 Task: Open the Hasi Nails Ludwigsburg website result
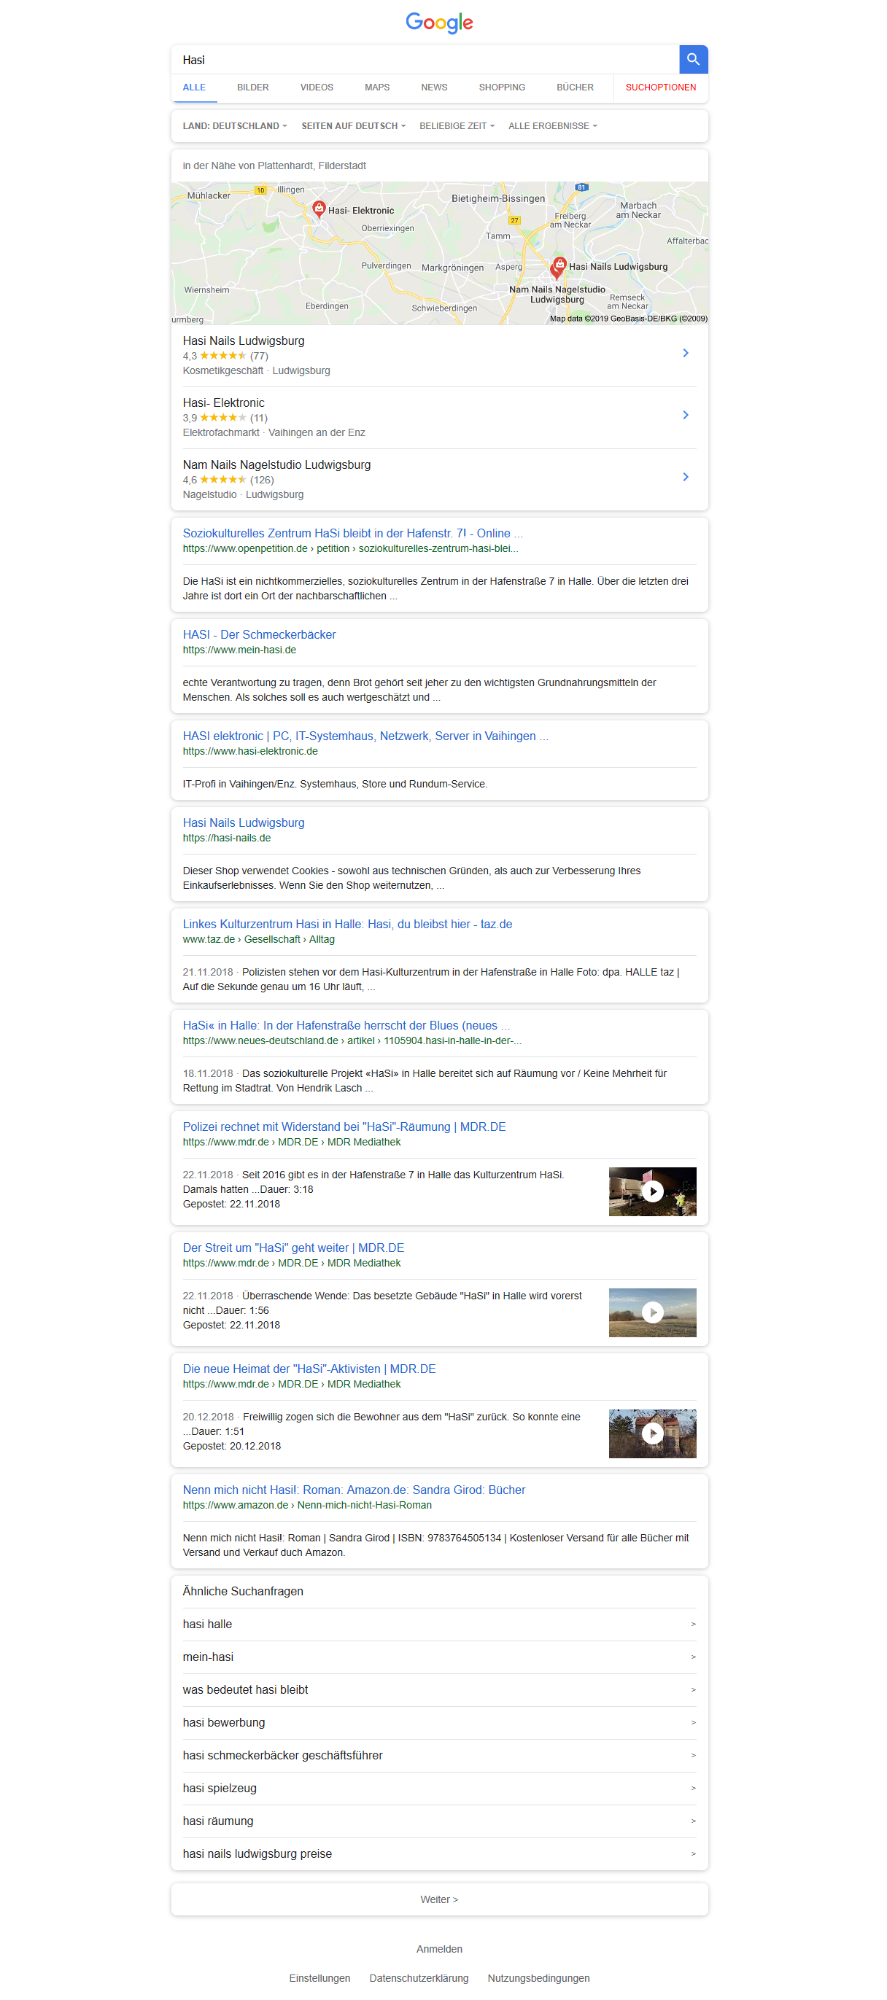pos(244,823)
